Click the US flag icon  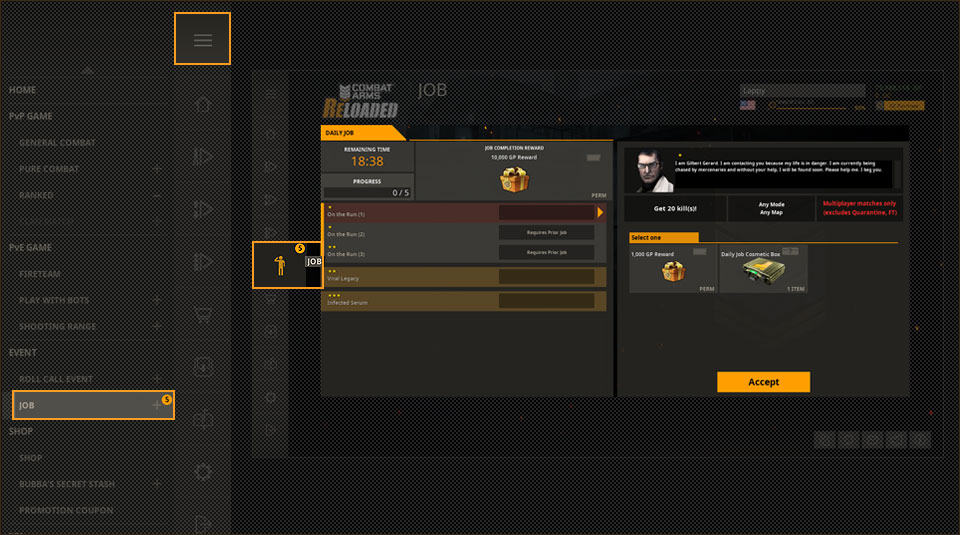(748, 105)
